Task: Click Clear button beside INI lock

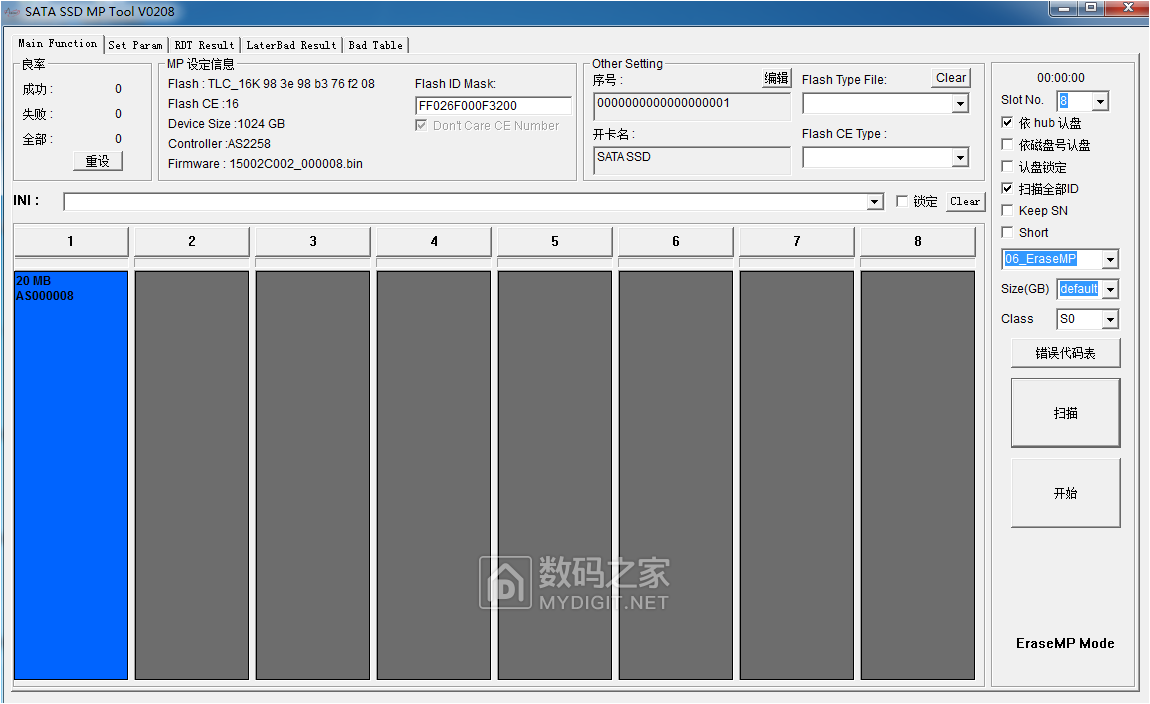Action: point(964,202)
